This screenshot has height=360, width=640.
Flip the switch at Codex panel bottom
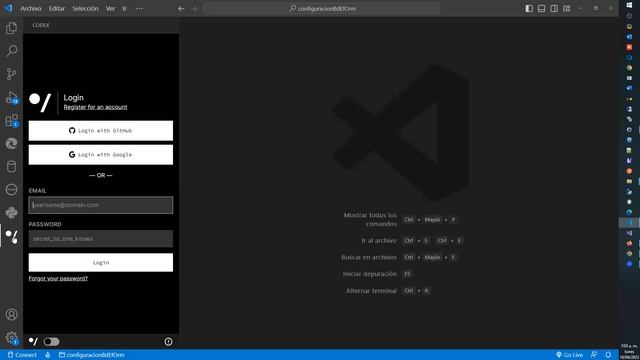pyautogui.click(x=51, y=341)
